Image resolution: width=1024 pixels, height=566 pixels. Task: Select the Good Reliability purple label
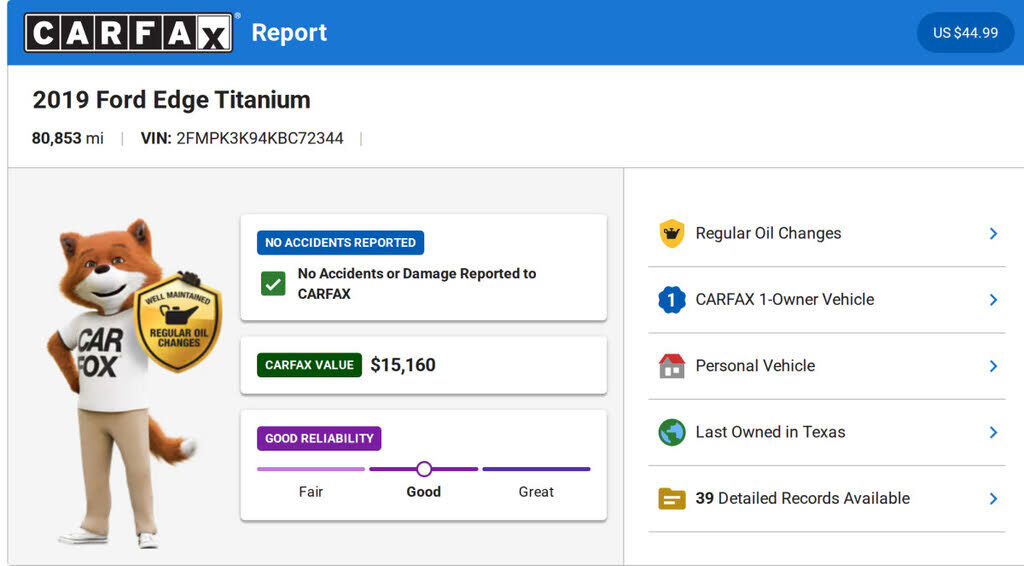(x=319, y=438)
